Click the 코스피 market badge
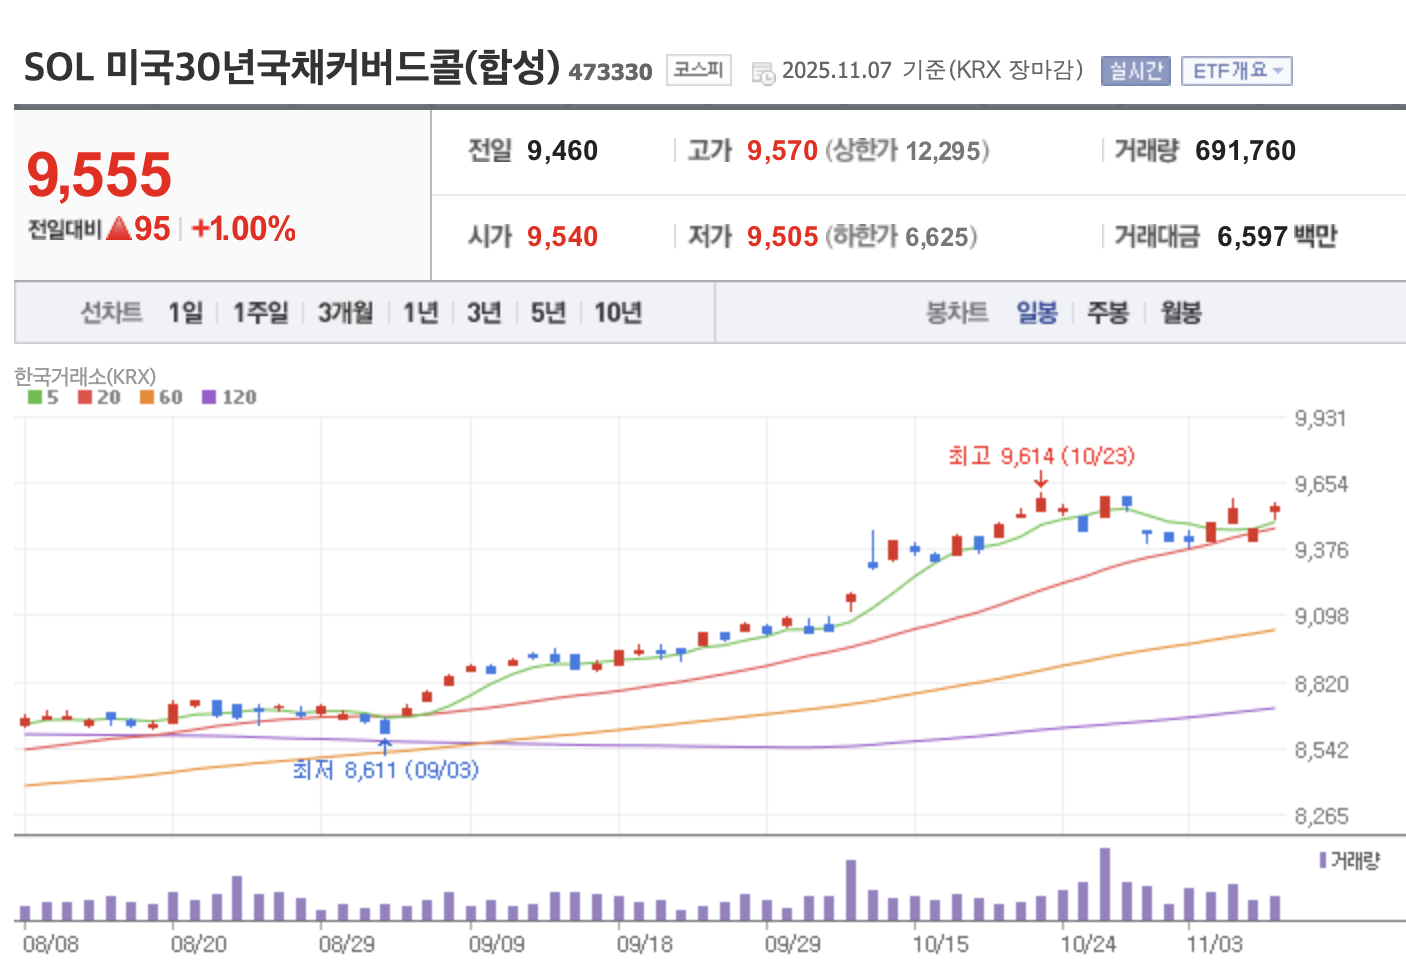 pos(698,70)
